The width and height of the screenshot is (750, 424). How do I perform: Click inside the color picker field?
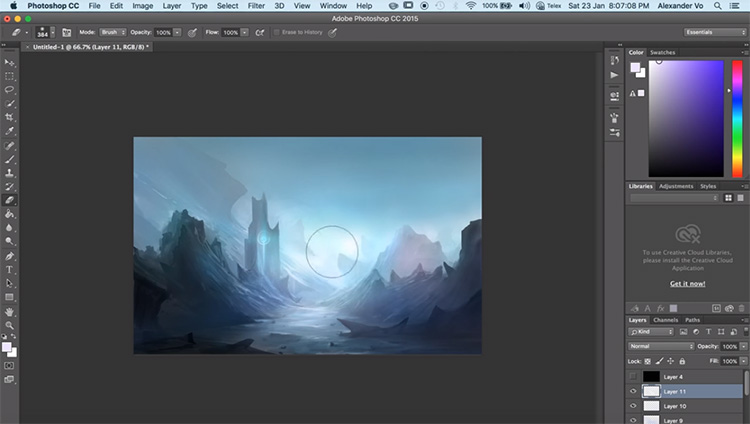click(x=686, y=119)
